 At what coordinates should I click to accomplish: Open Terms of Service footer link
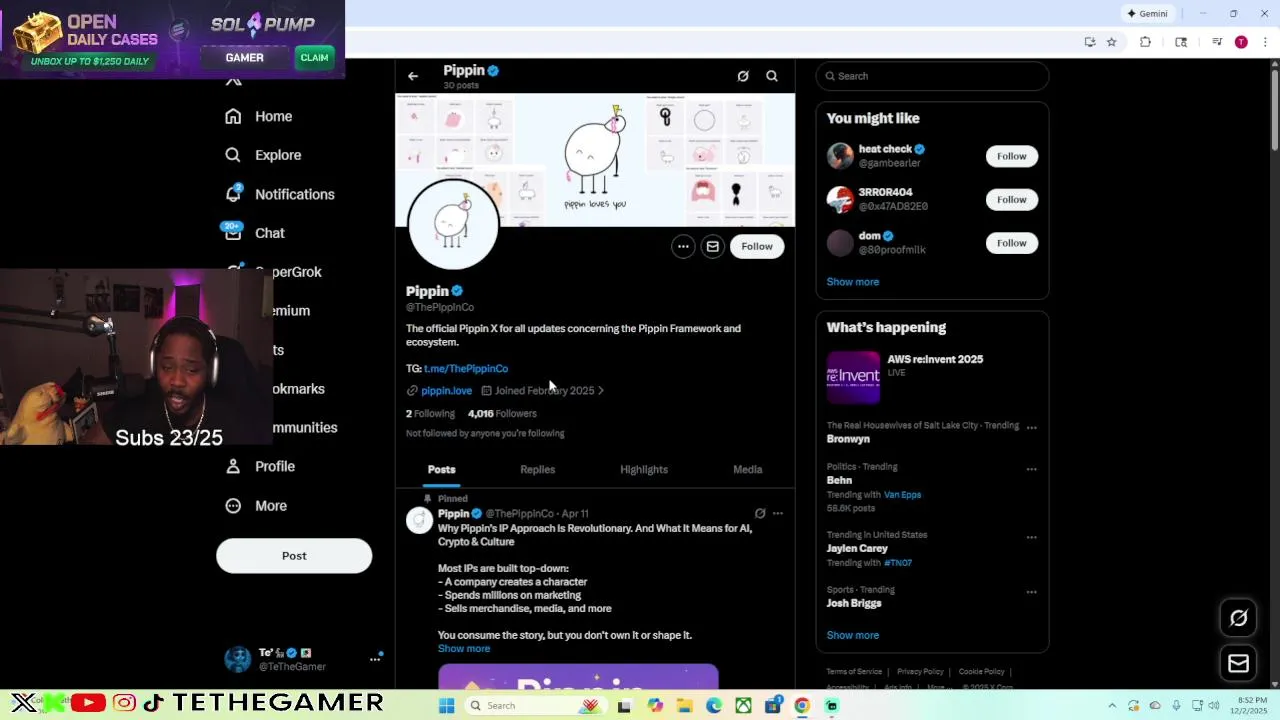(854, 672)
